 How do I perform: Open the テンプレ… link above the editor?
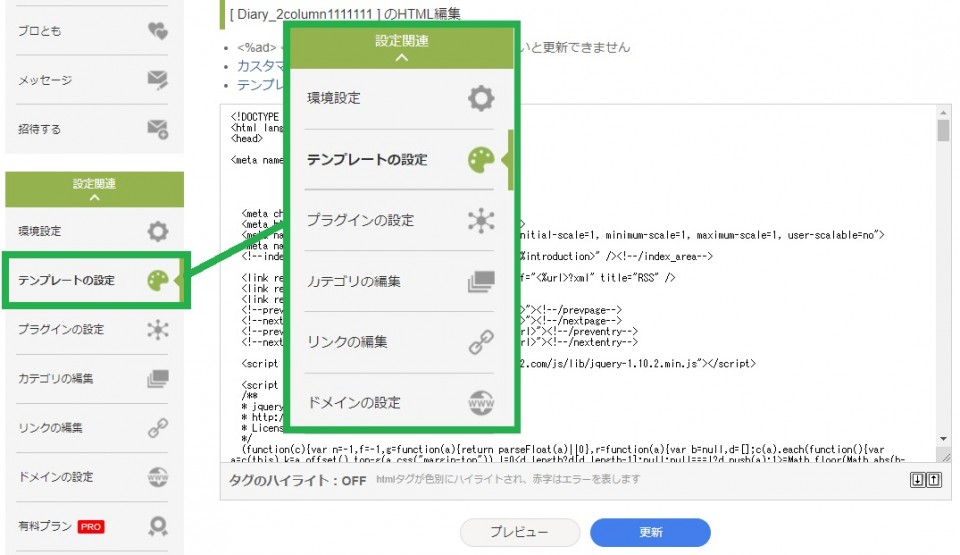pyautogui.click(x=260, y=85)
